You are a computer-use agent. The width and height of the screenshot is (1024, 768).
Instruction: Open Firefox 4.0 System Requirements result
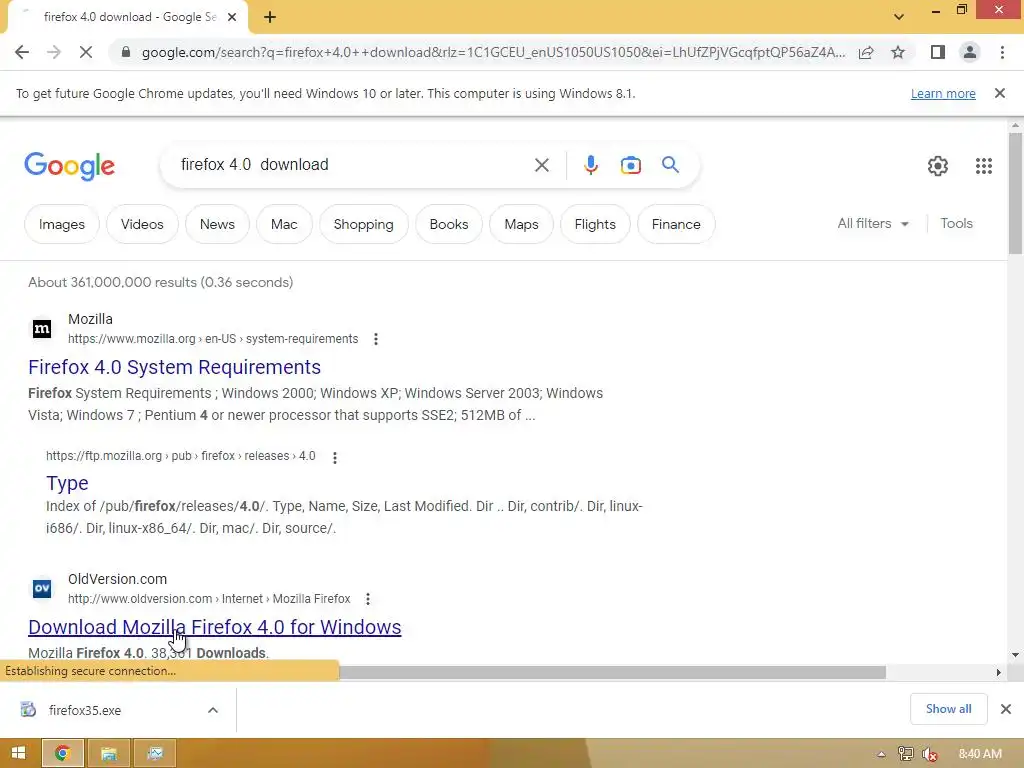pos(174,367)
